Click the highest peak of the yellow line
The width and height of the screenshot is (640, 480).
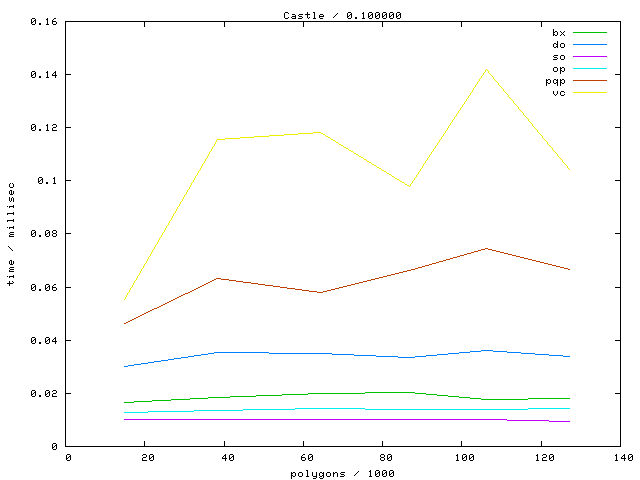[486, 70]
